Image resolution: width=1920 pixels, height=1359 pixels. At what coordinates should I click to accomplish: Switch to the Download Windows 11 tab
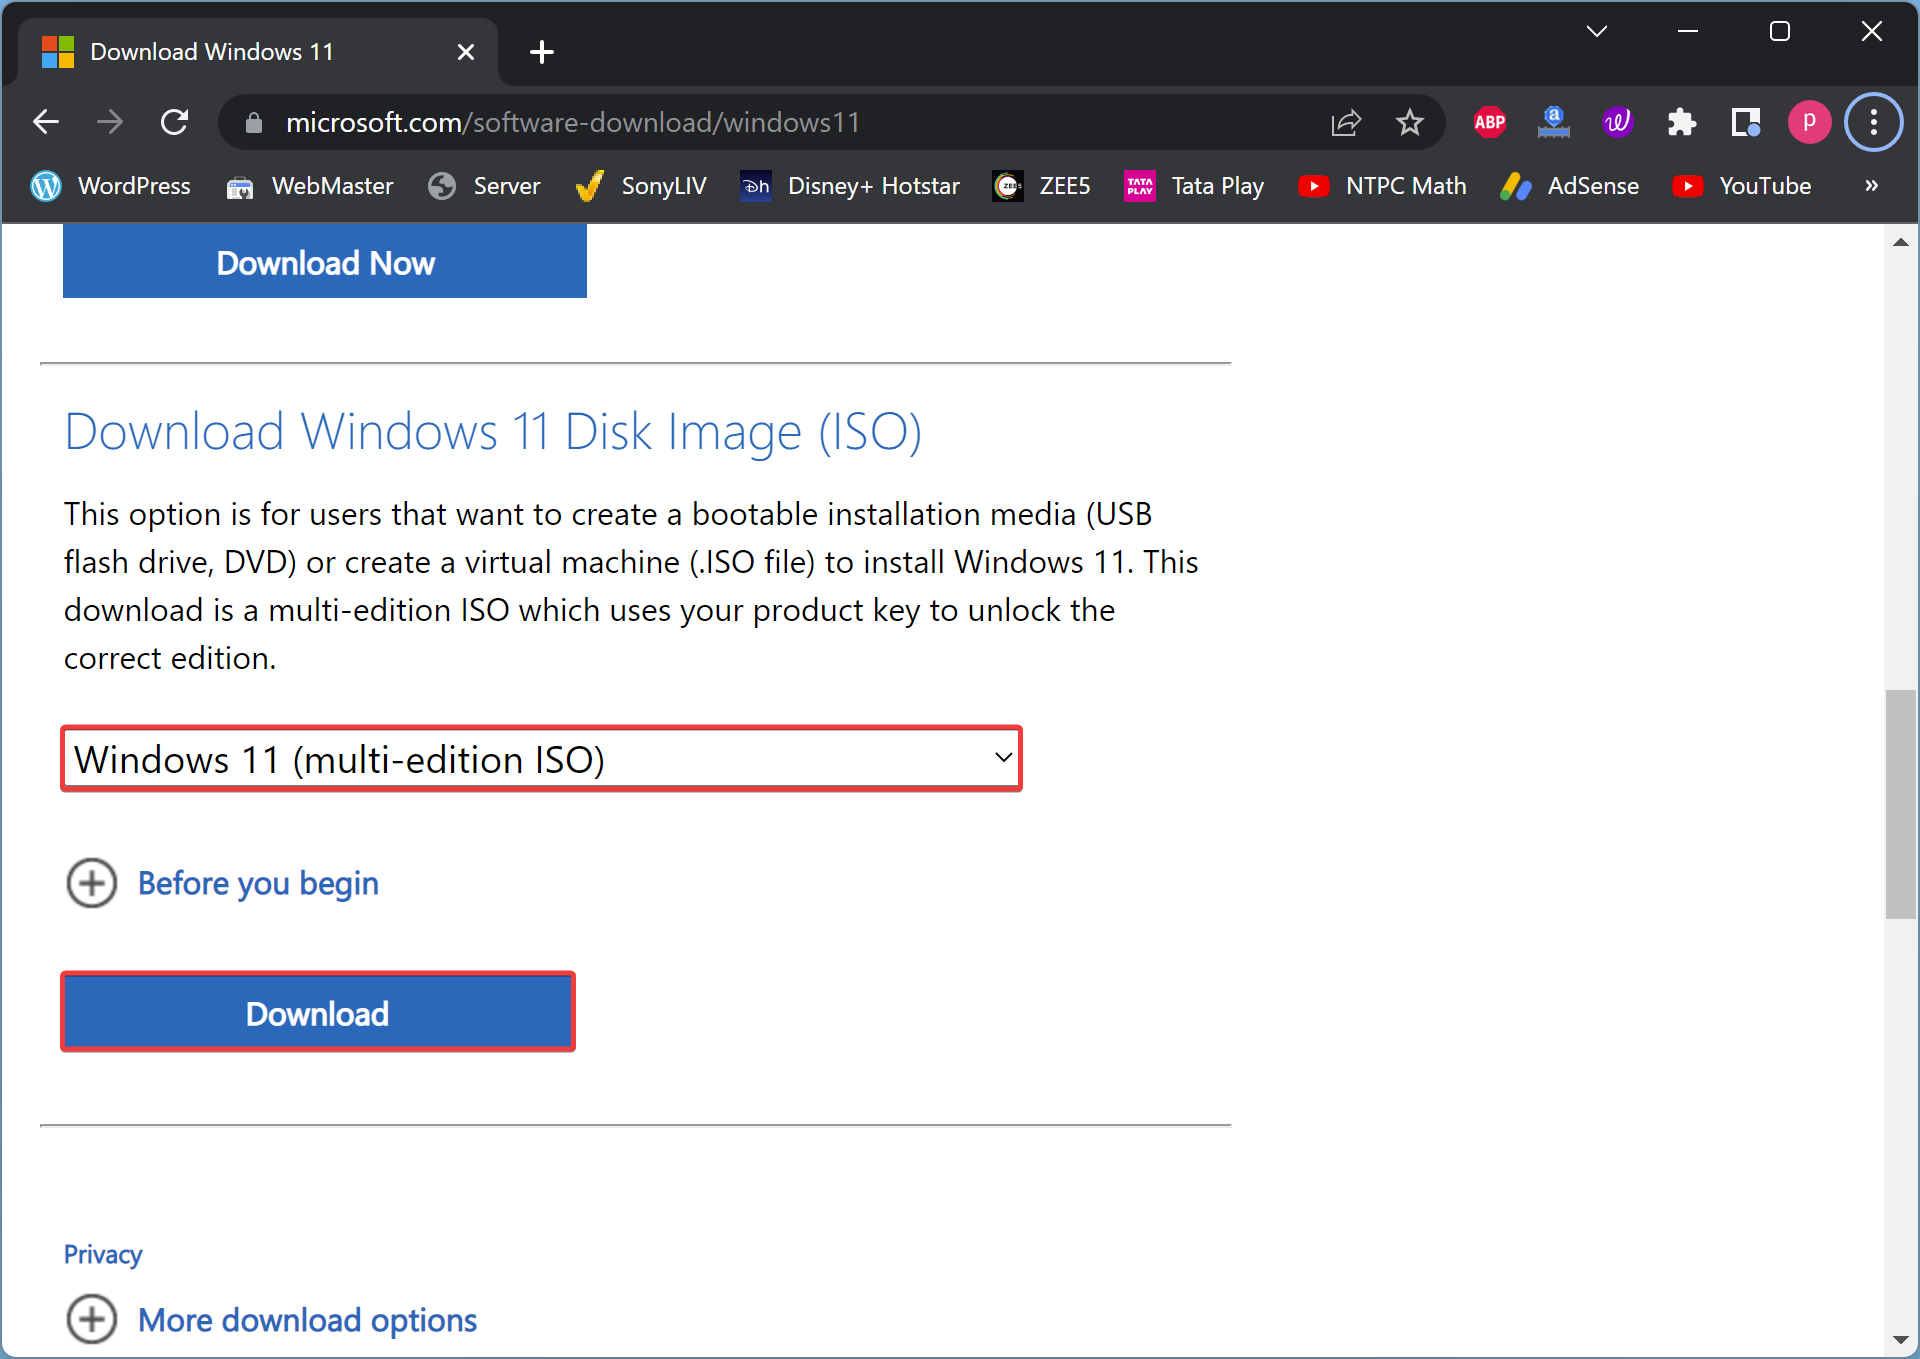point(258,52)
